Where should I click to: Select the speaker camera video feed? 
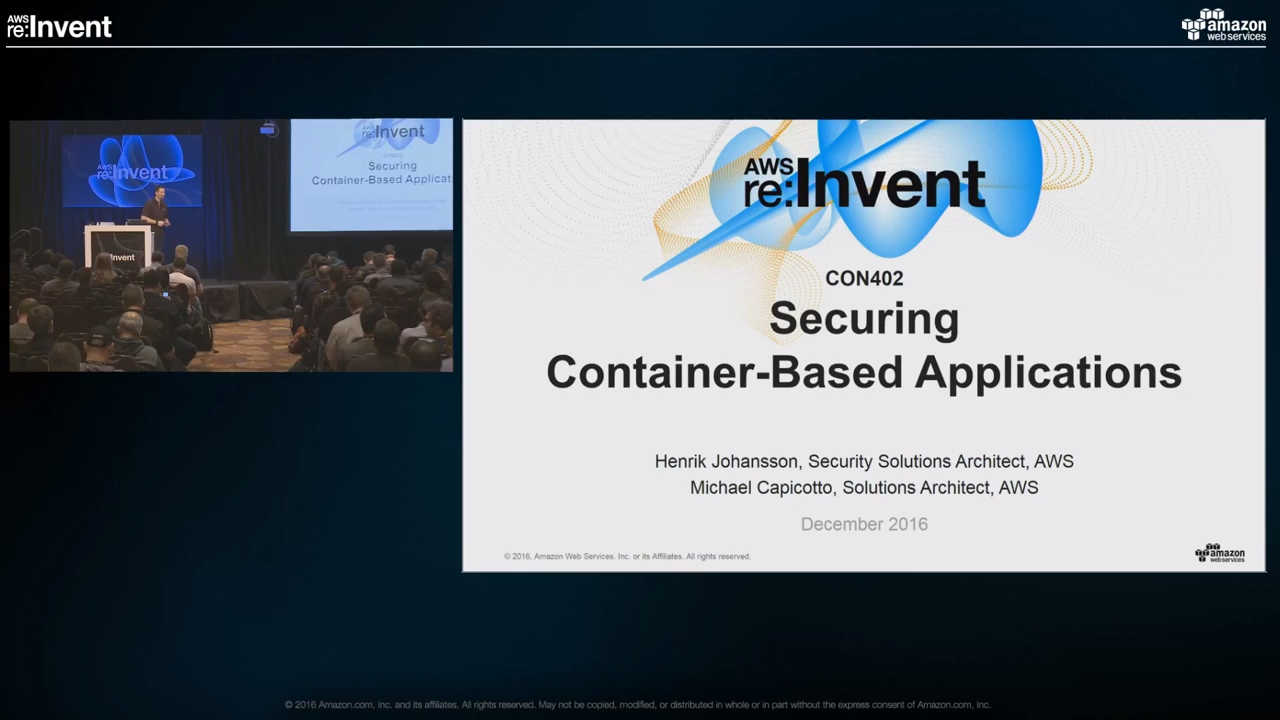231,246
